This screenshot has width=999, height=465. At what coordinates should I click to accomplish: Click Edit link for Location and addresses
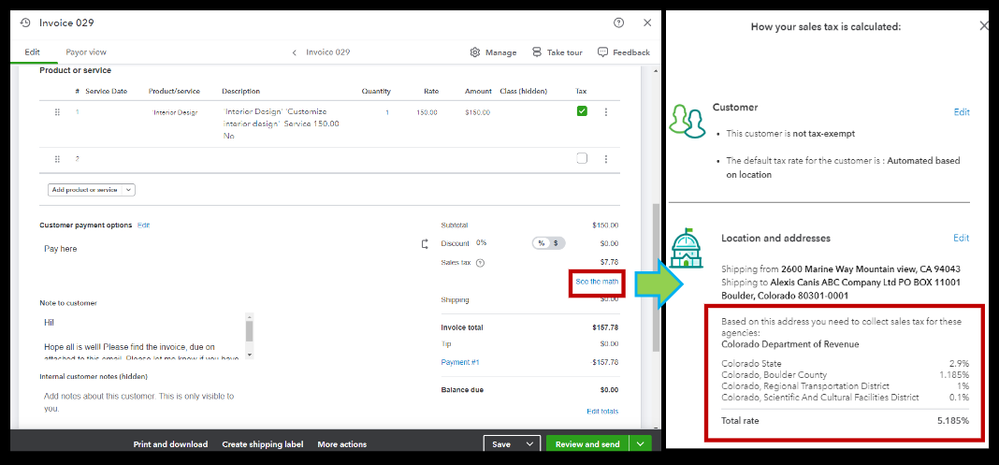(961, 238)
